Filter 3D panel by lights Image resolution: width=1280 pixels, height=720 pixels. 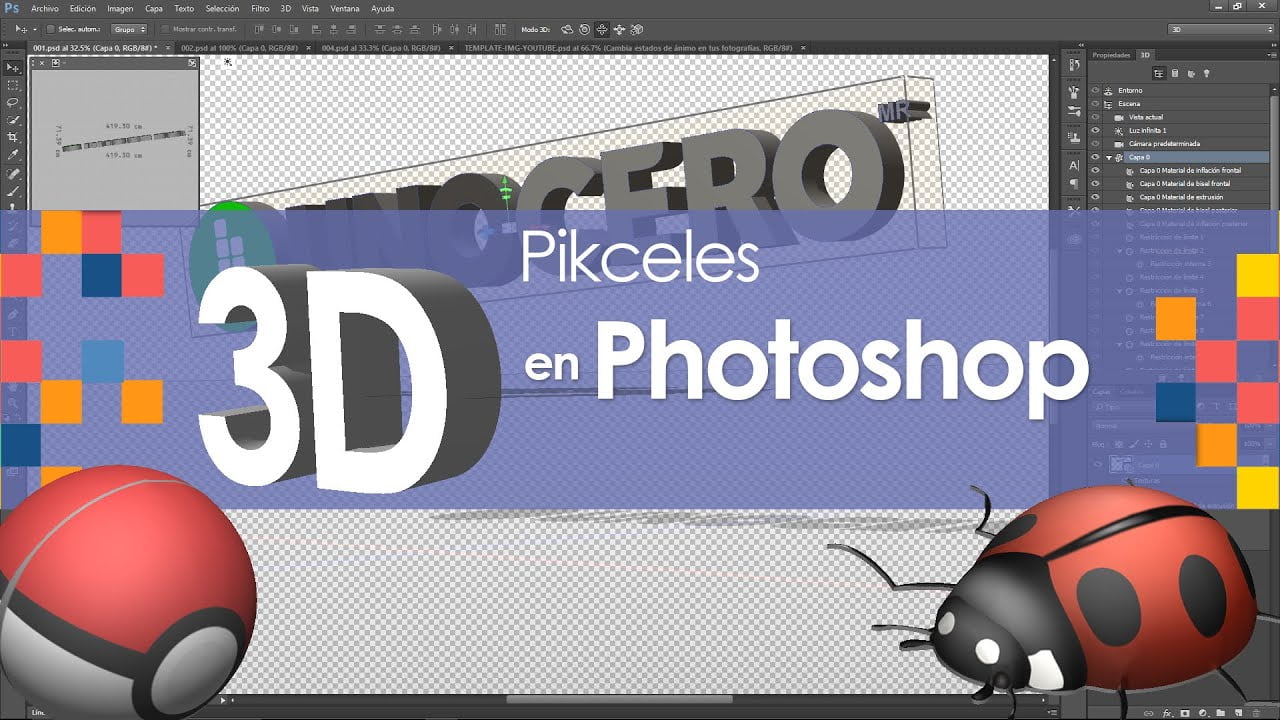coord(1206,73)
